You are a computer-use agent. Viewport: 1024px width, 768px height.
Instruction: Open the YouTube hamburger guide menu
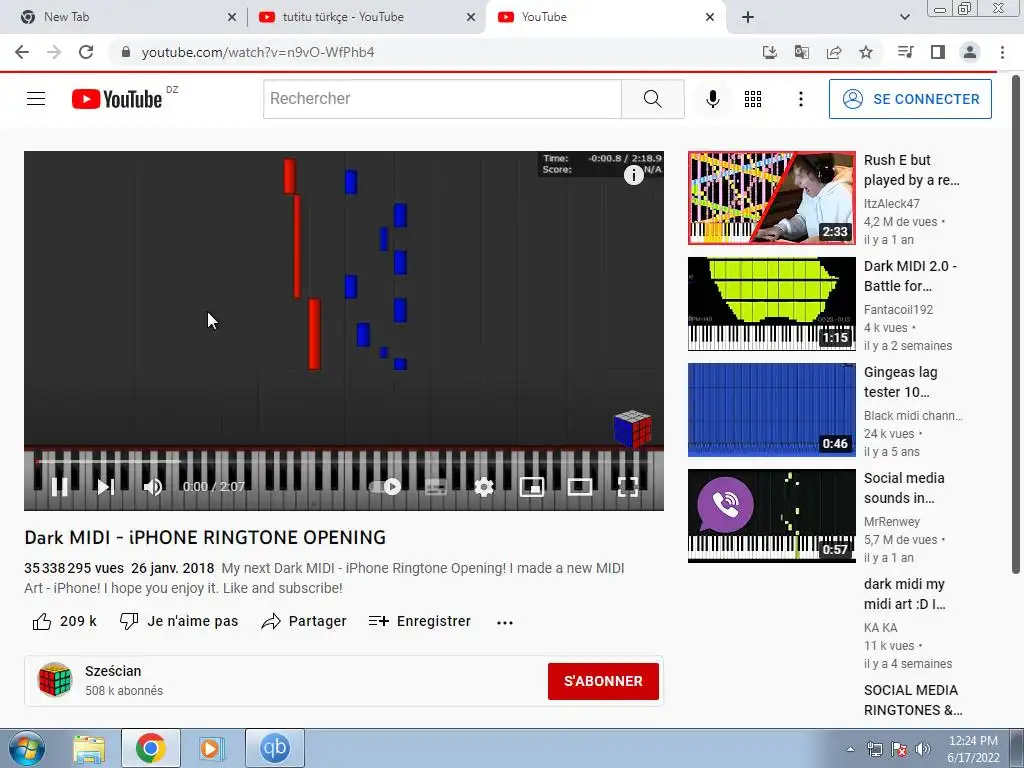click(x=36, y=99)
